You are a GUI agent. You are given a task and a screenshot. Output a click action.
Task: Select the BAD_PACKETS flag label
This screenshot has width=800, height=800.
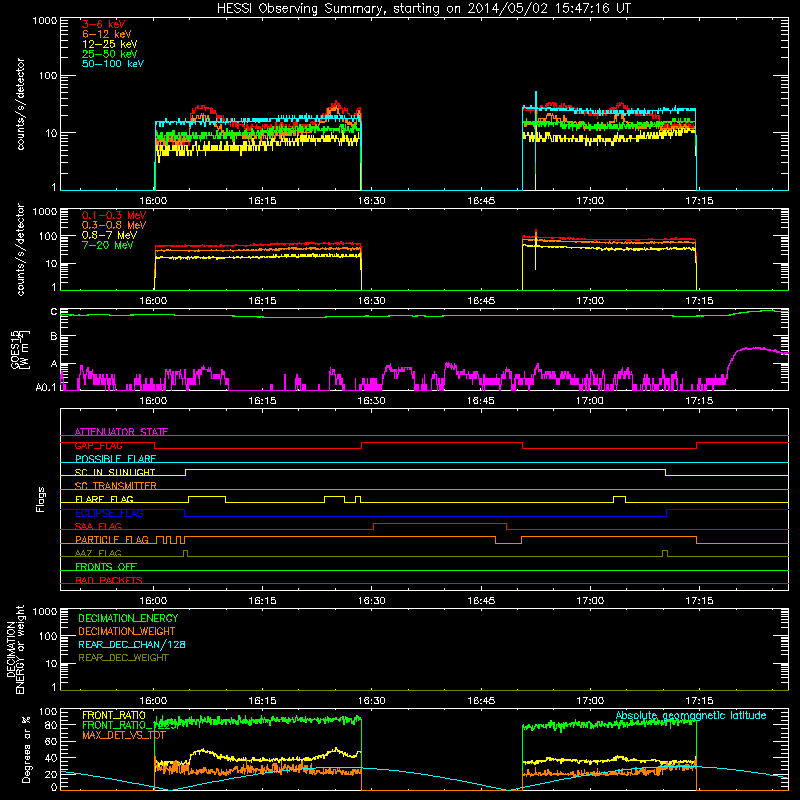(109, 580)
